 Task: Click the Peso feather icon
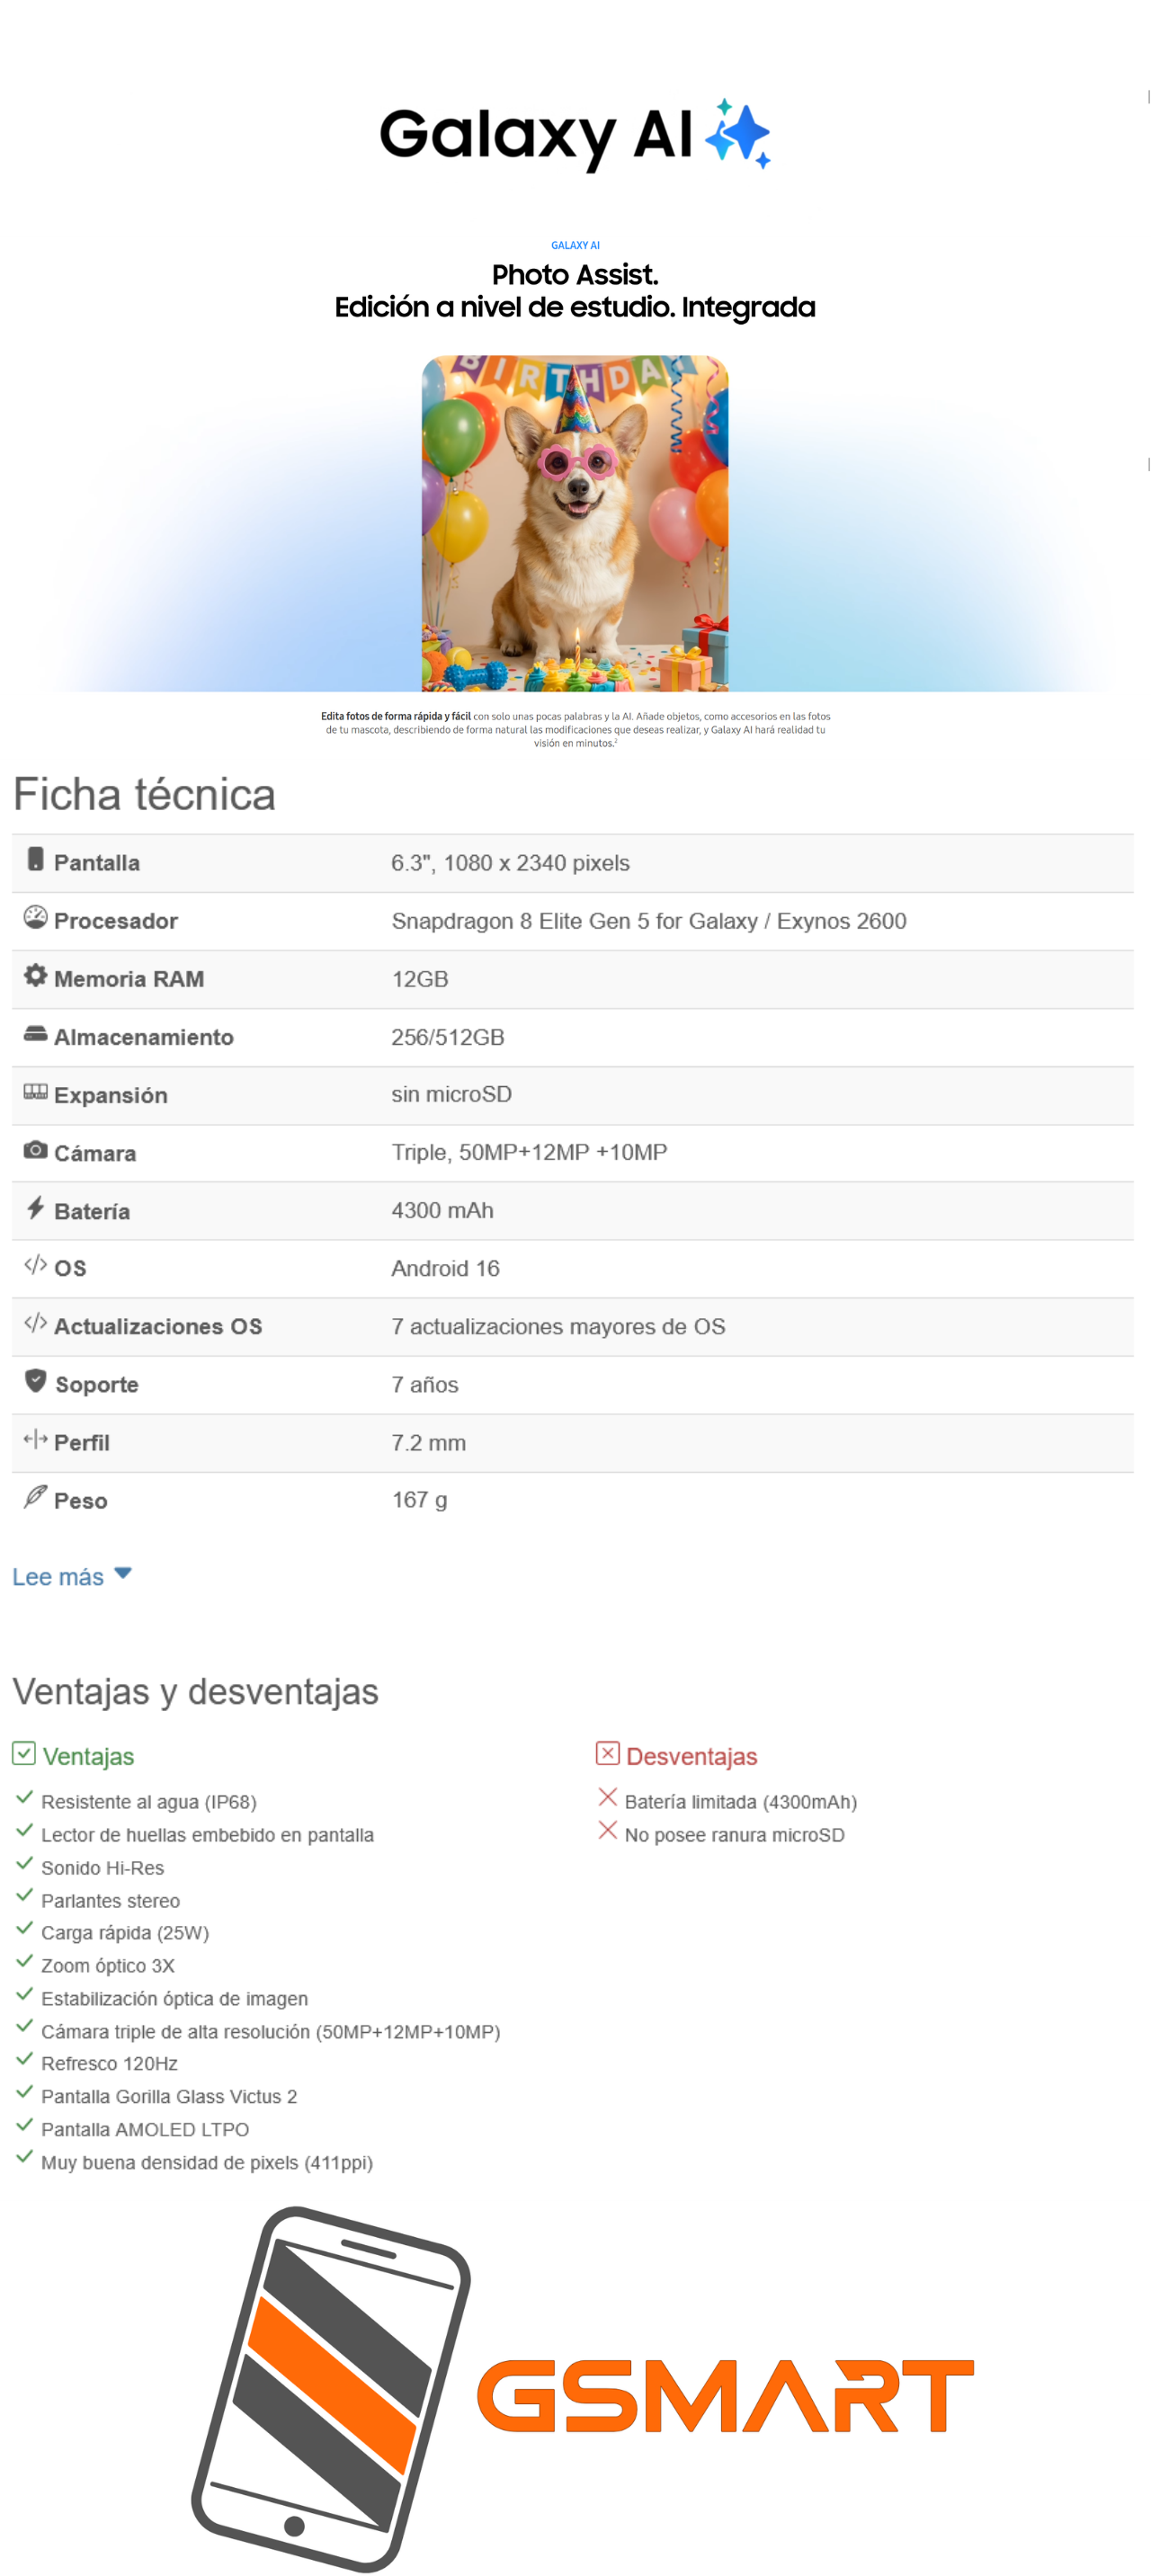tap(35, 1496)
